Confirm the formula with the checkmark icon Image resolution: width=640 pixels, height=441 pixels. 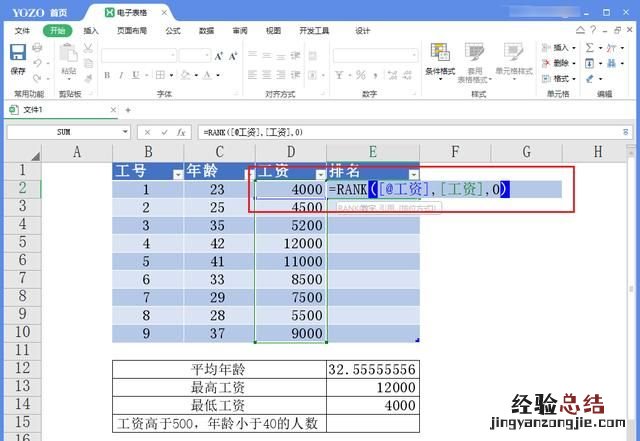pyautogui.click(x=164, y=131)
